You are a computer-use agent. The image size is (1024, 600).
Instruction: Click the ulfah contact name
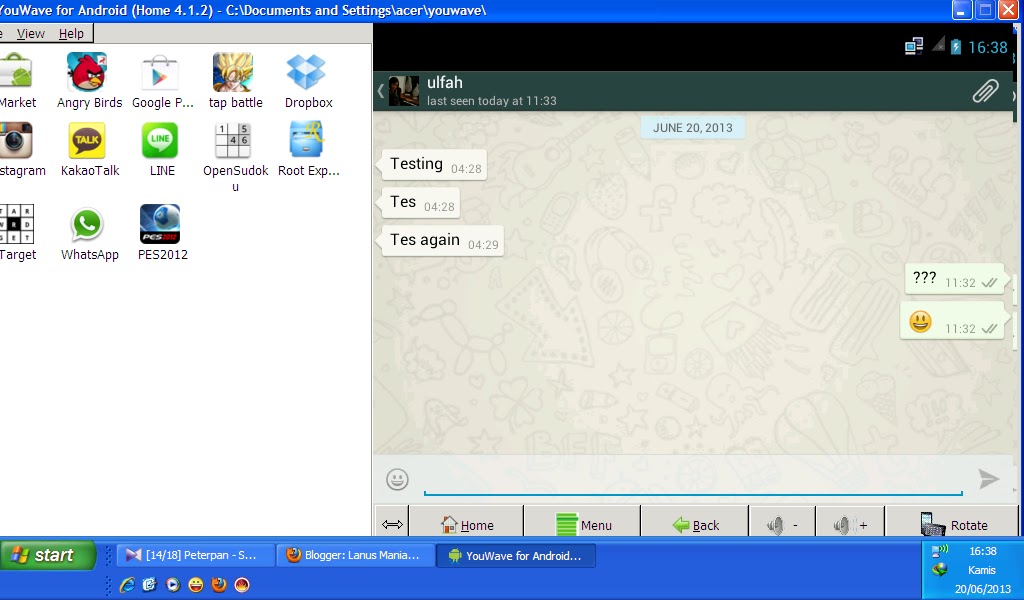click(445, 82)
